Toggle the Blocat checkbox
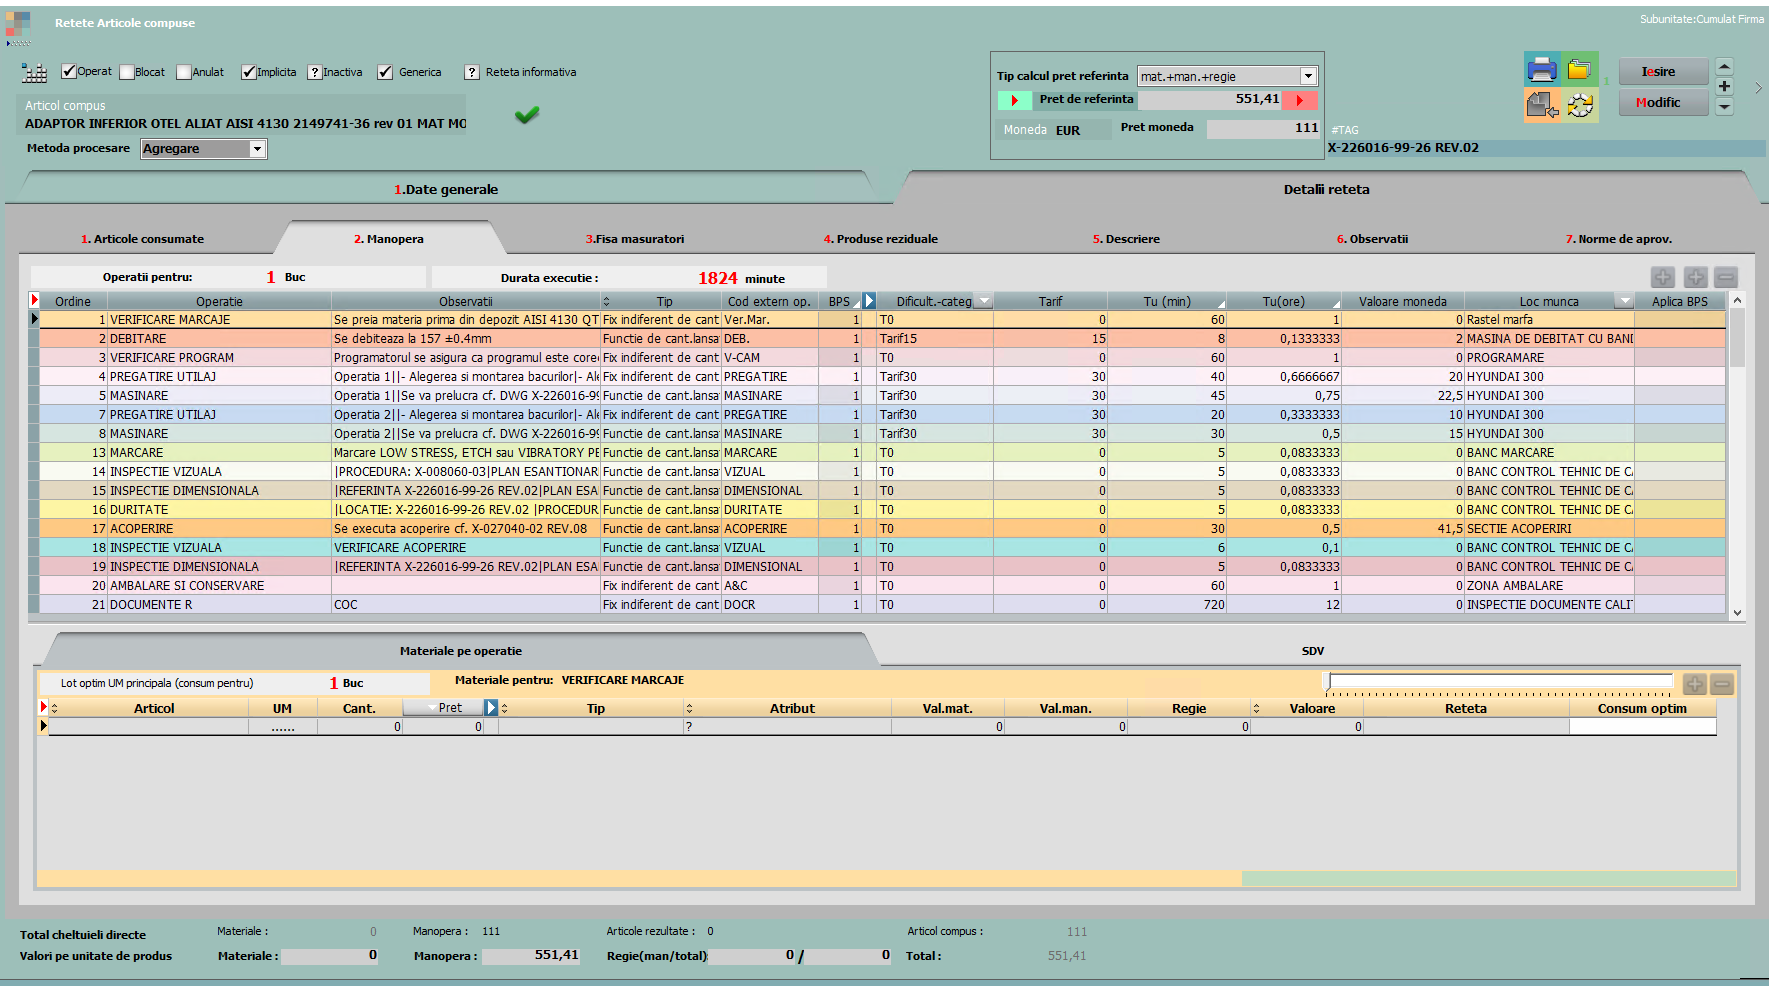Viewport: 1769px width, 986px height. [x=128, y=72]
